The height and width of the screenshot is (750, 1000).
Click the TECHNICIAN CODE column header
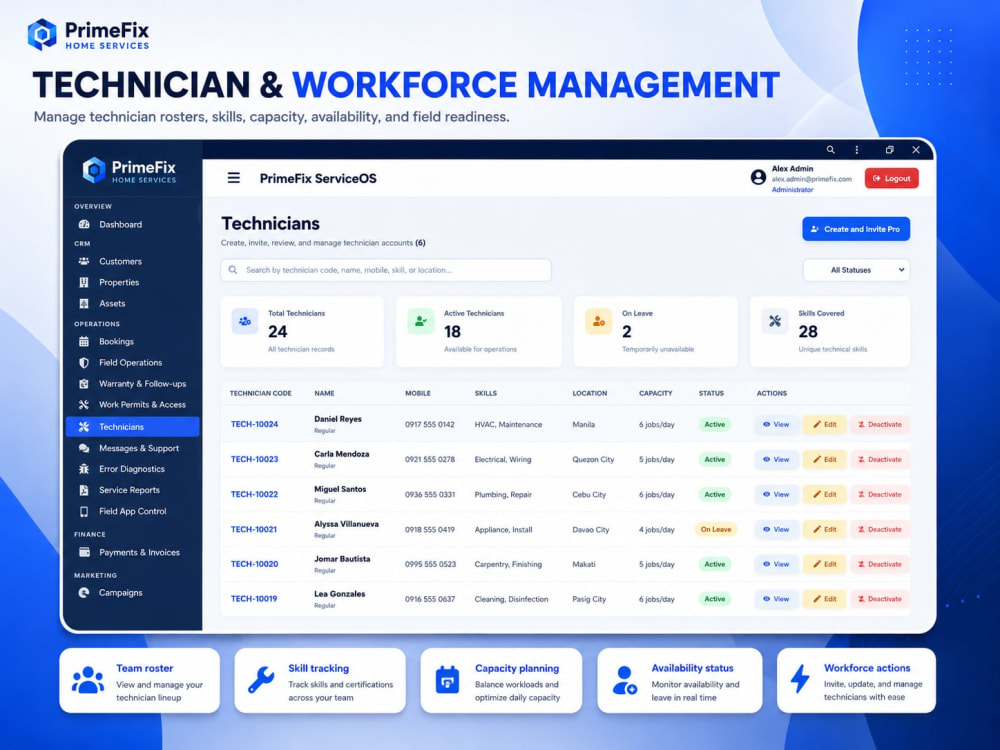[x=260, y=393]
